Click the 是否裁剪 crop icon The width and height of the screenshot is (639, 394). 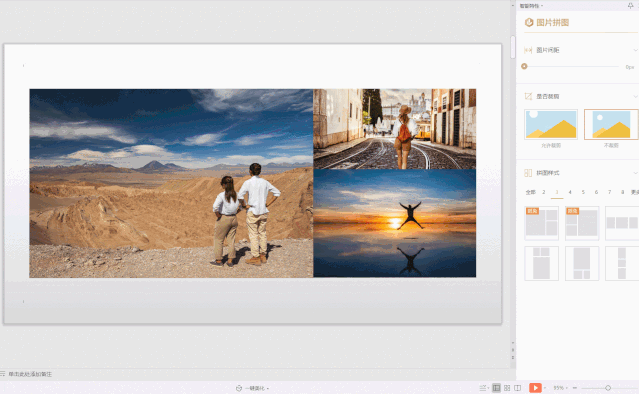528,97
